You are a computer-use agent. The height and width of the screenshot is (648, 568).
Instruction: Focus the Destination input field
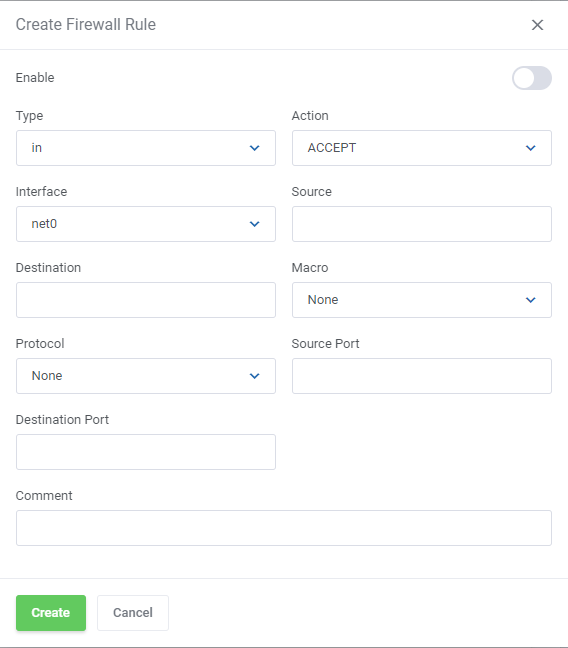click(x=146, y=300)
